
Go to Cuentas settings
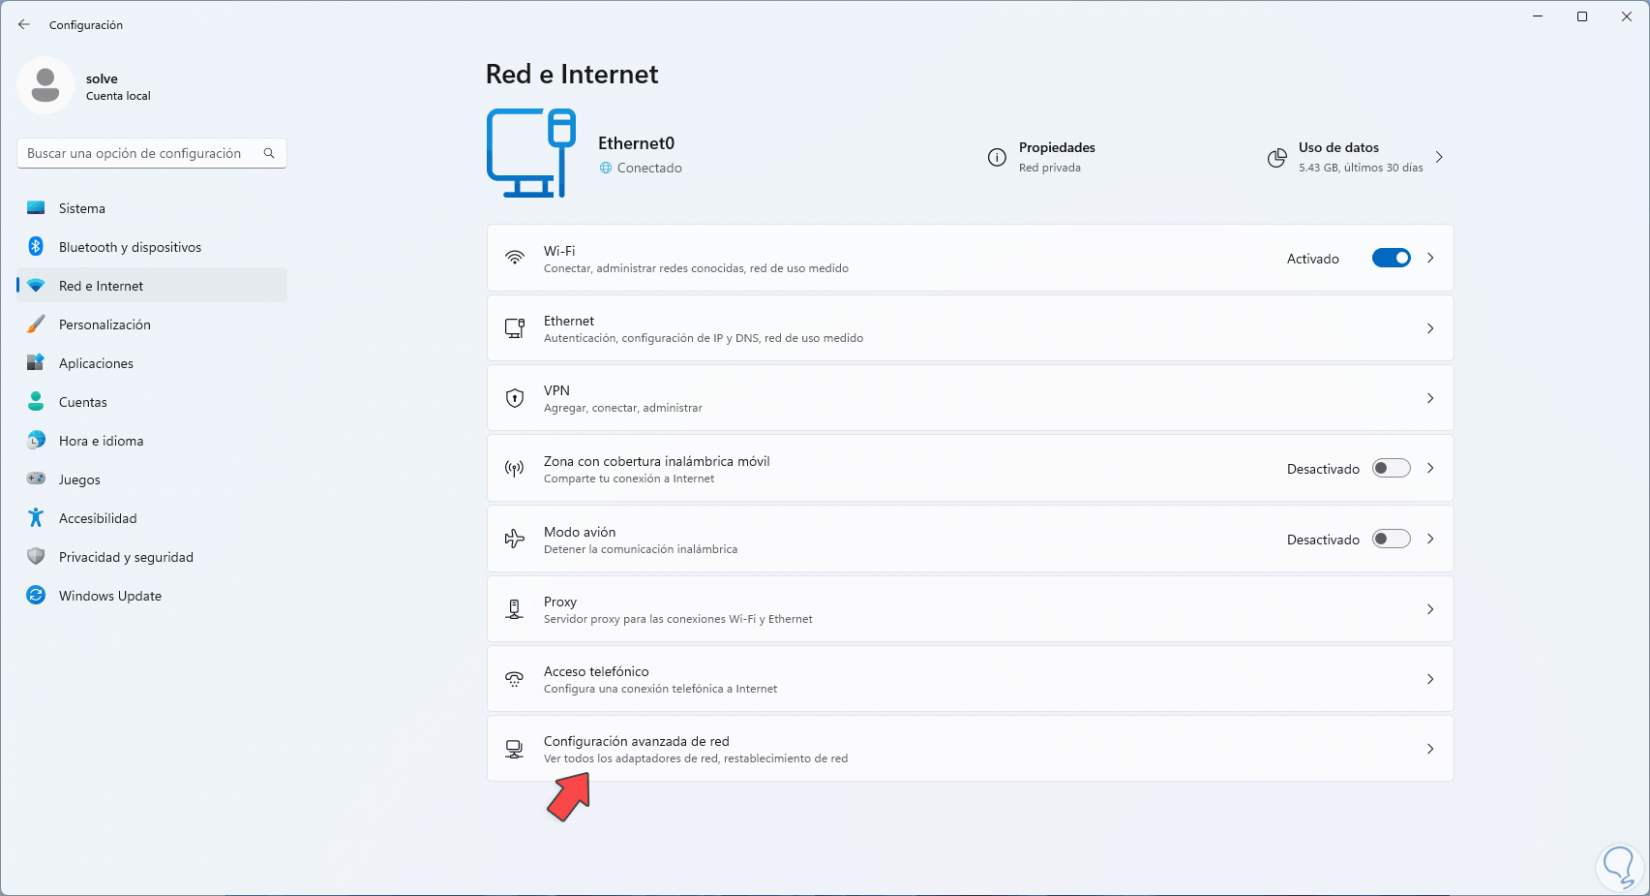[x=152, y=402]
